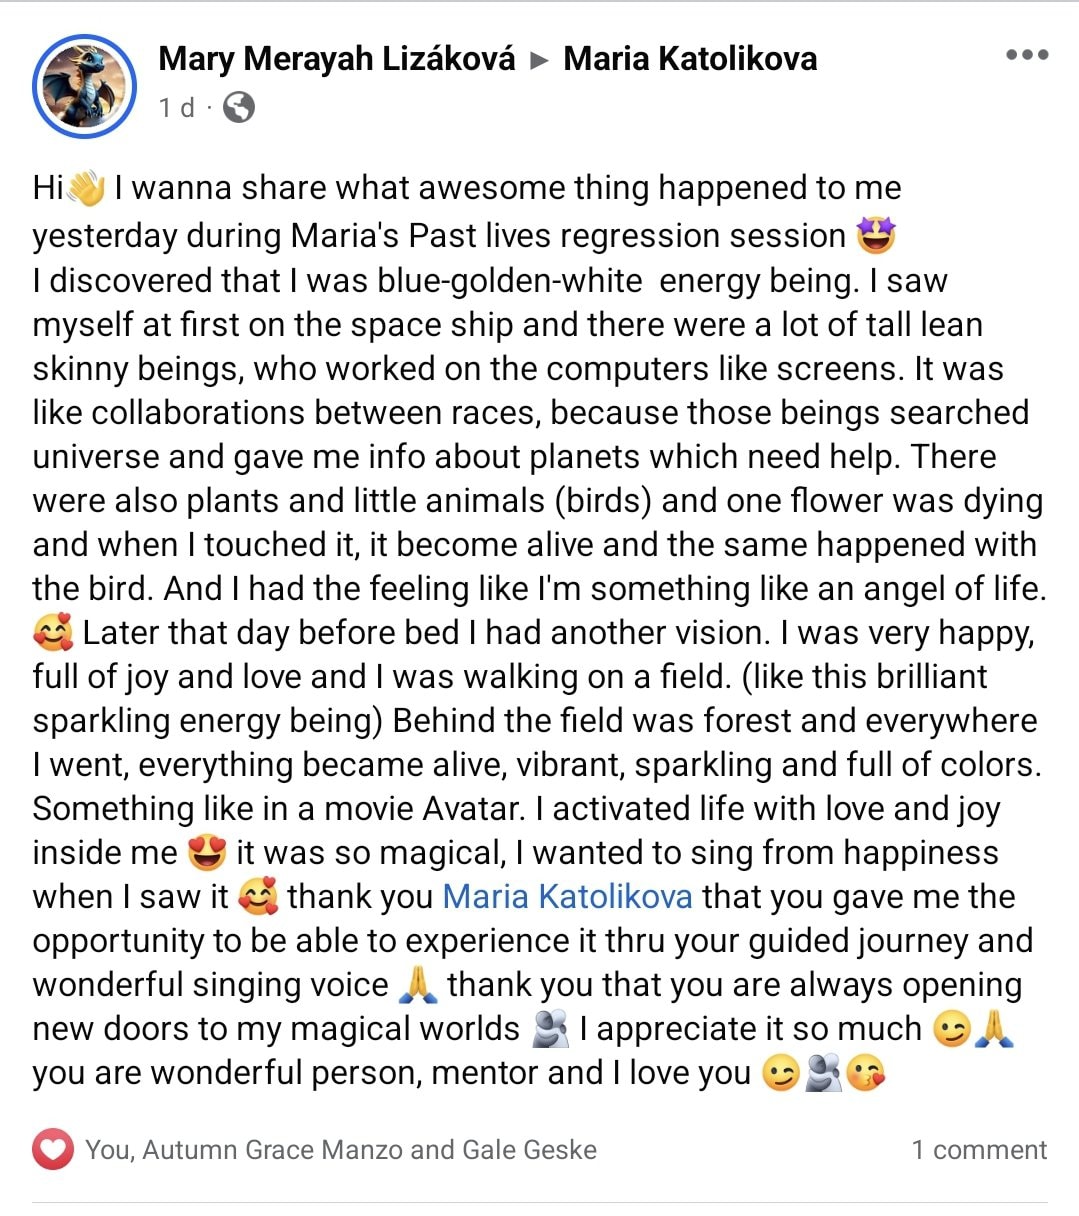Image resolution: width=1079 pixels, height=1216 pixels.
Task: Click hugging people emoji after "magical worlds"
Action: pyautogui.click(x=549, y=1029)
